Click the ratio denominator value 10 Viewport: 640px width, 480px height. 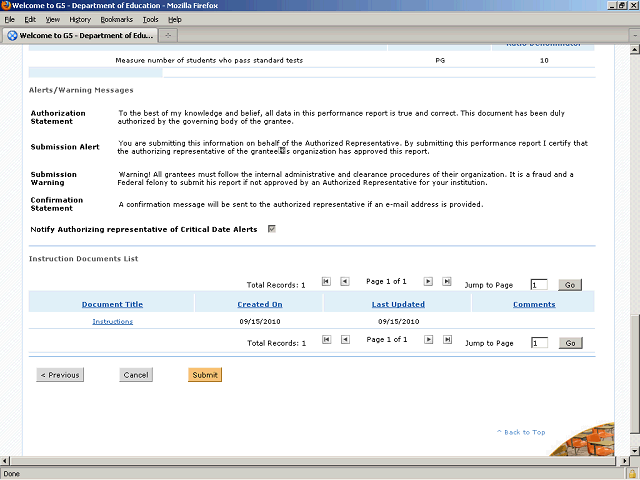[544, 60]
